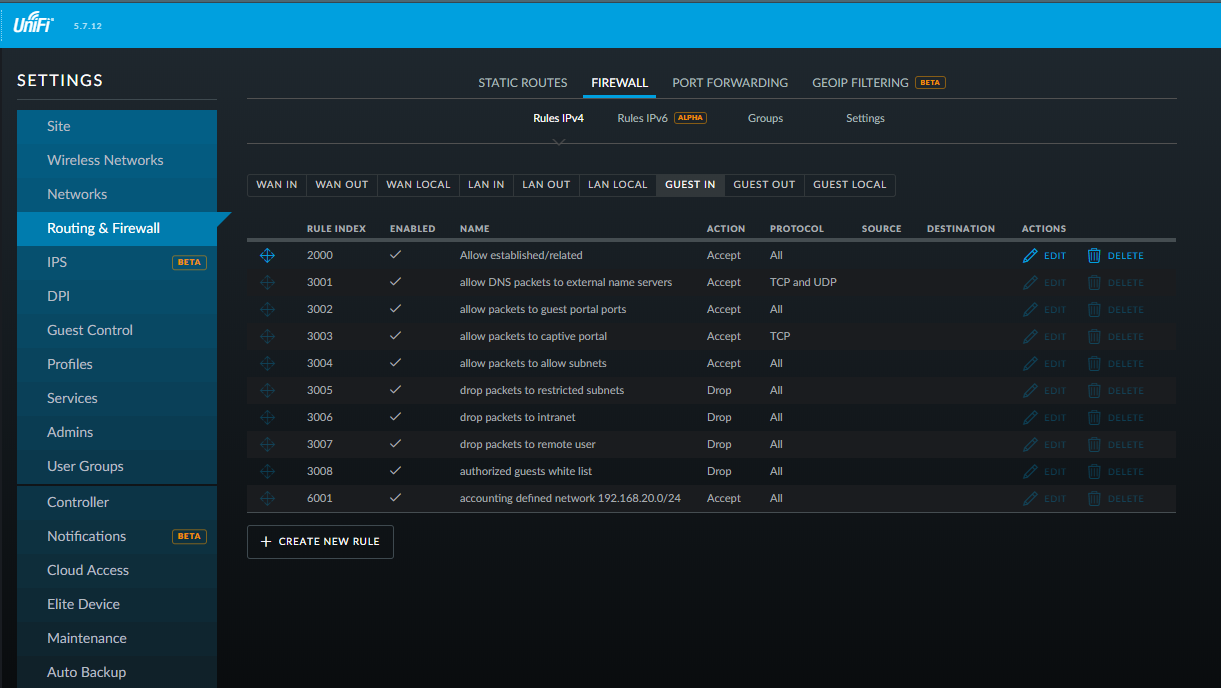Viewport: 1221px width, 688px height.
Task: Click pencil icon for rule 3008
Action: (1031, 472)
